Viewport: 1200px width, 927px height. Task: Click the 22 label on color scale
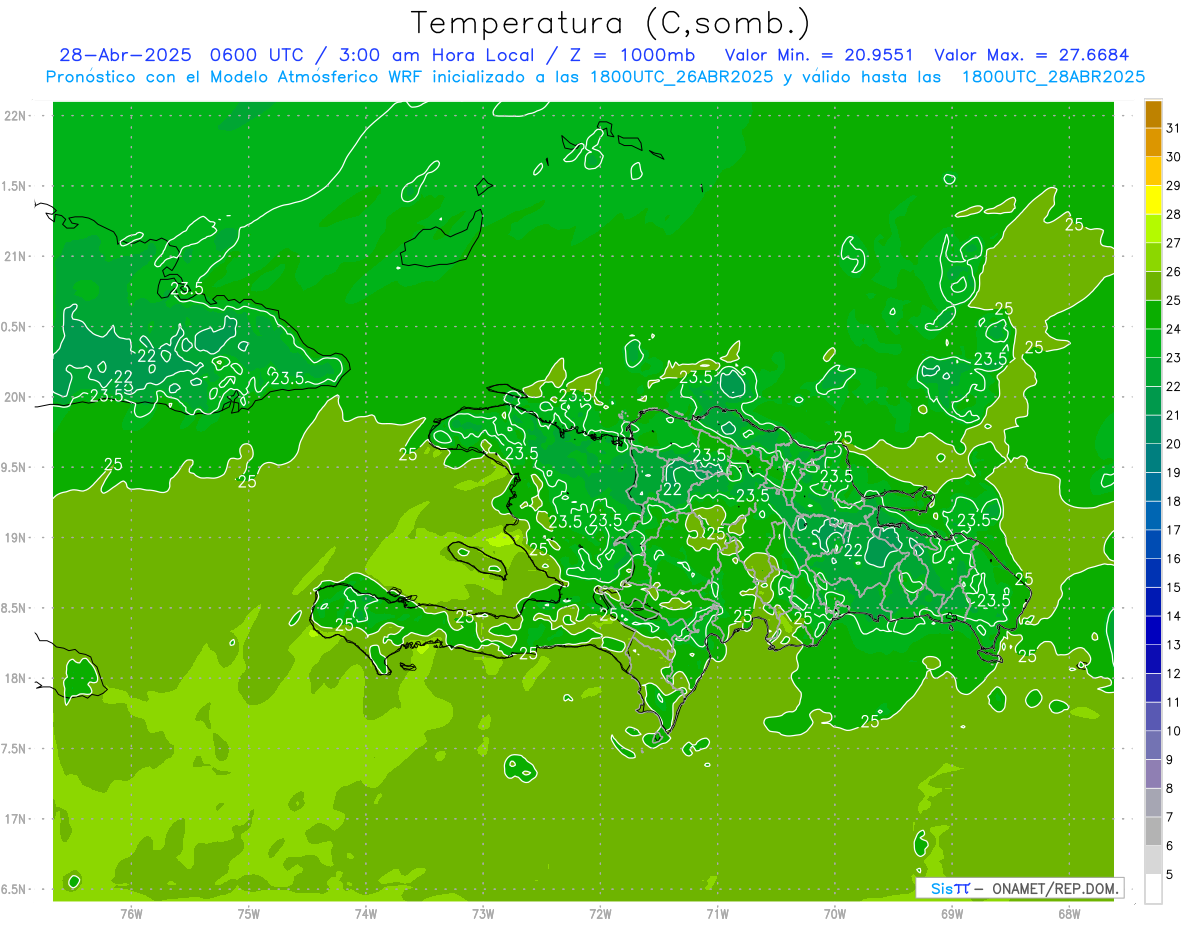(1174, 386)
